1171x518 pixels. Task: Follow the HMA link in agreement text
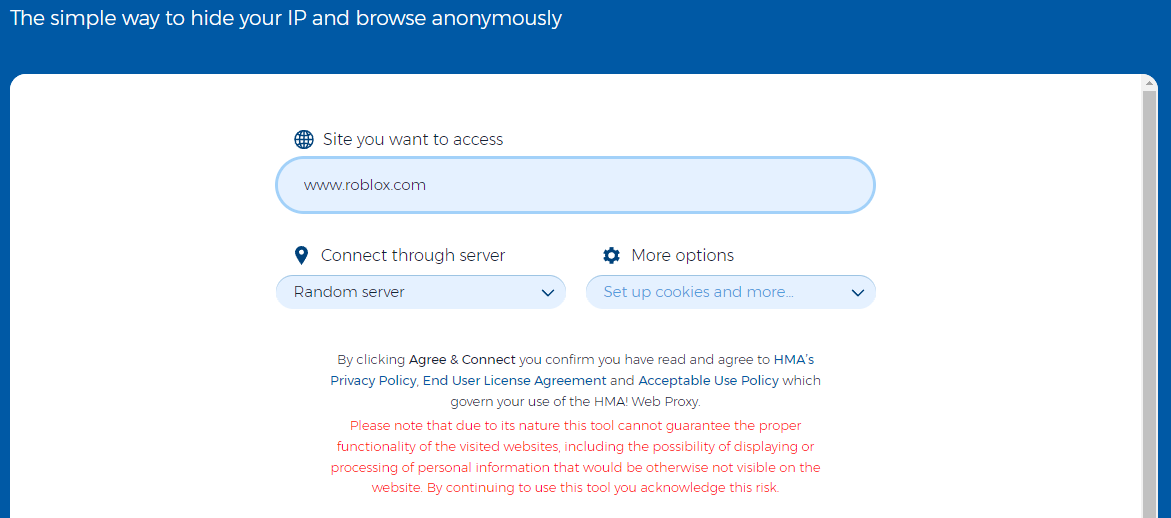point(790,359)
